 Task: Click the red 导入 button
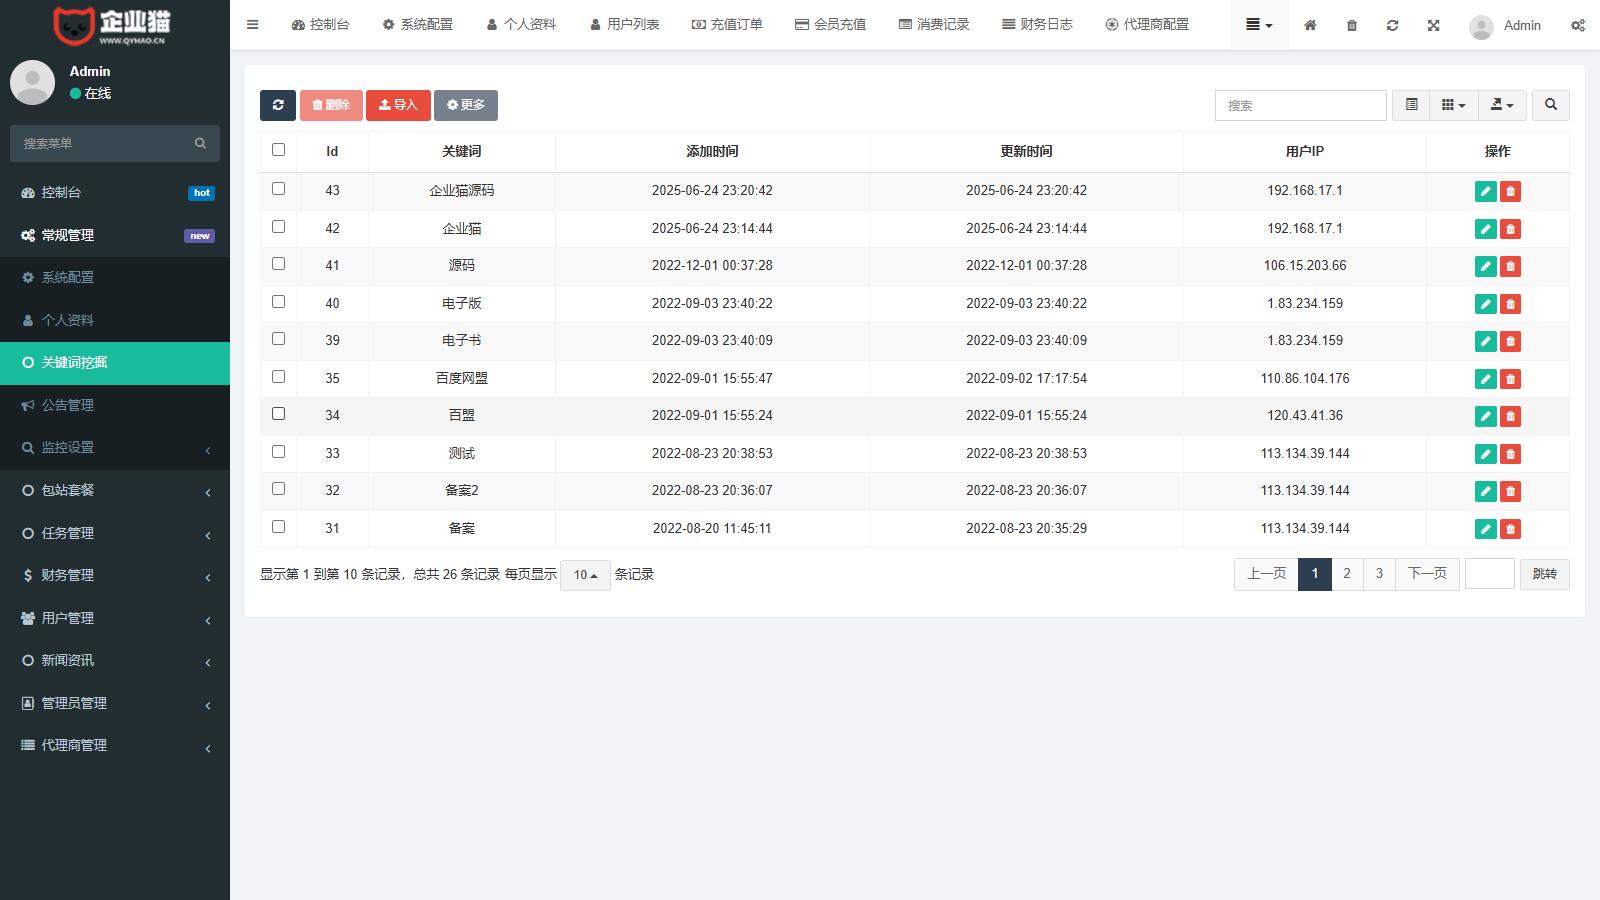(x=398, y=105)
